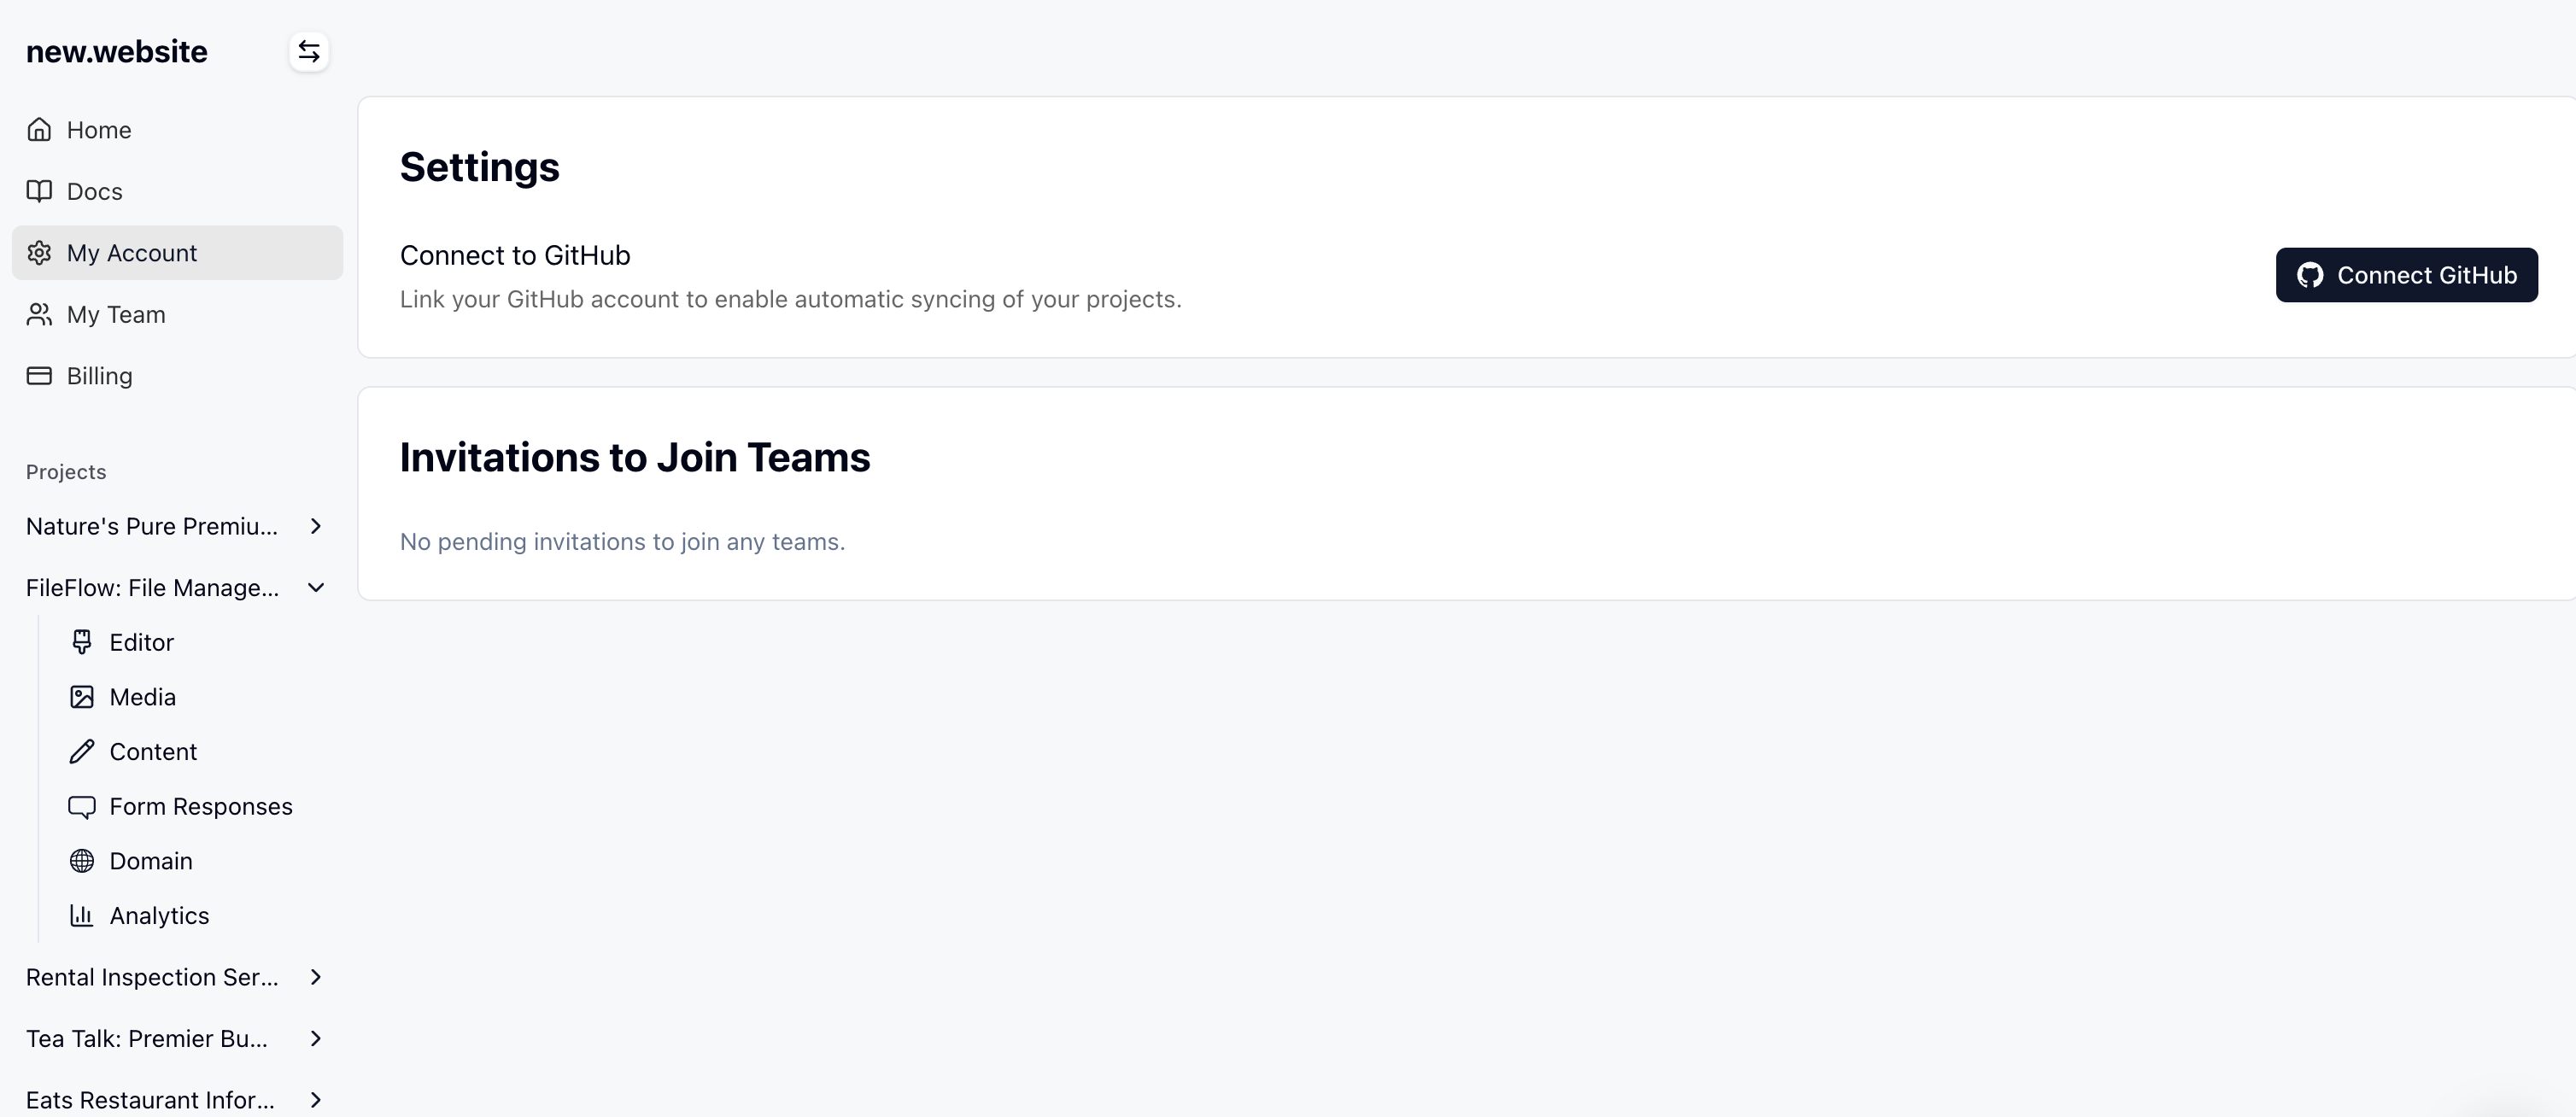Click the Docs book icon

point(39,191)
